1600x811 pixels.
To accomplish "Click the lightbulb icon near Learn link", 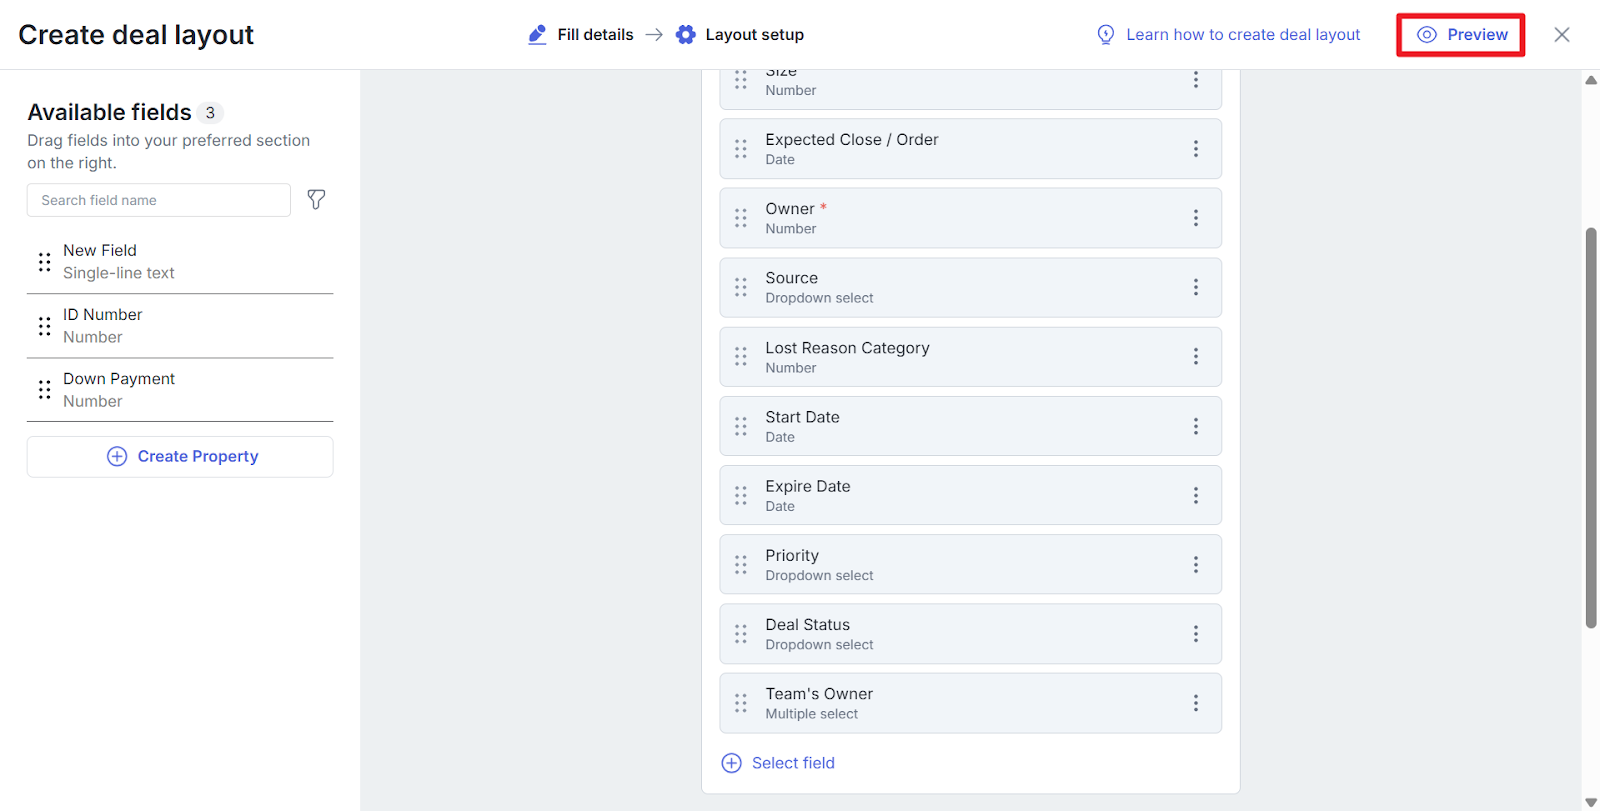I will pyautogui.click(x=1106, y=35).
